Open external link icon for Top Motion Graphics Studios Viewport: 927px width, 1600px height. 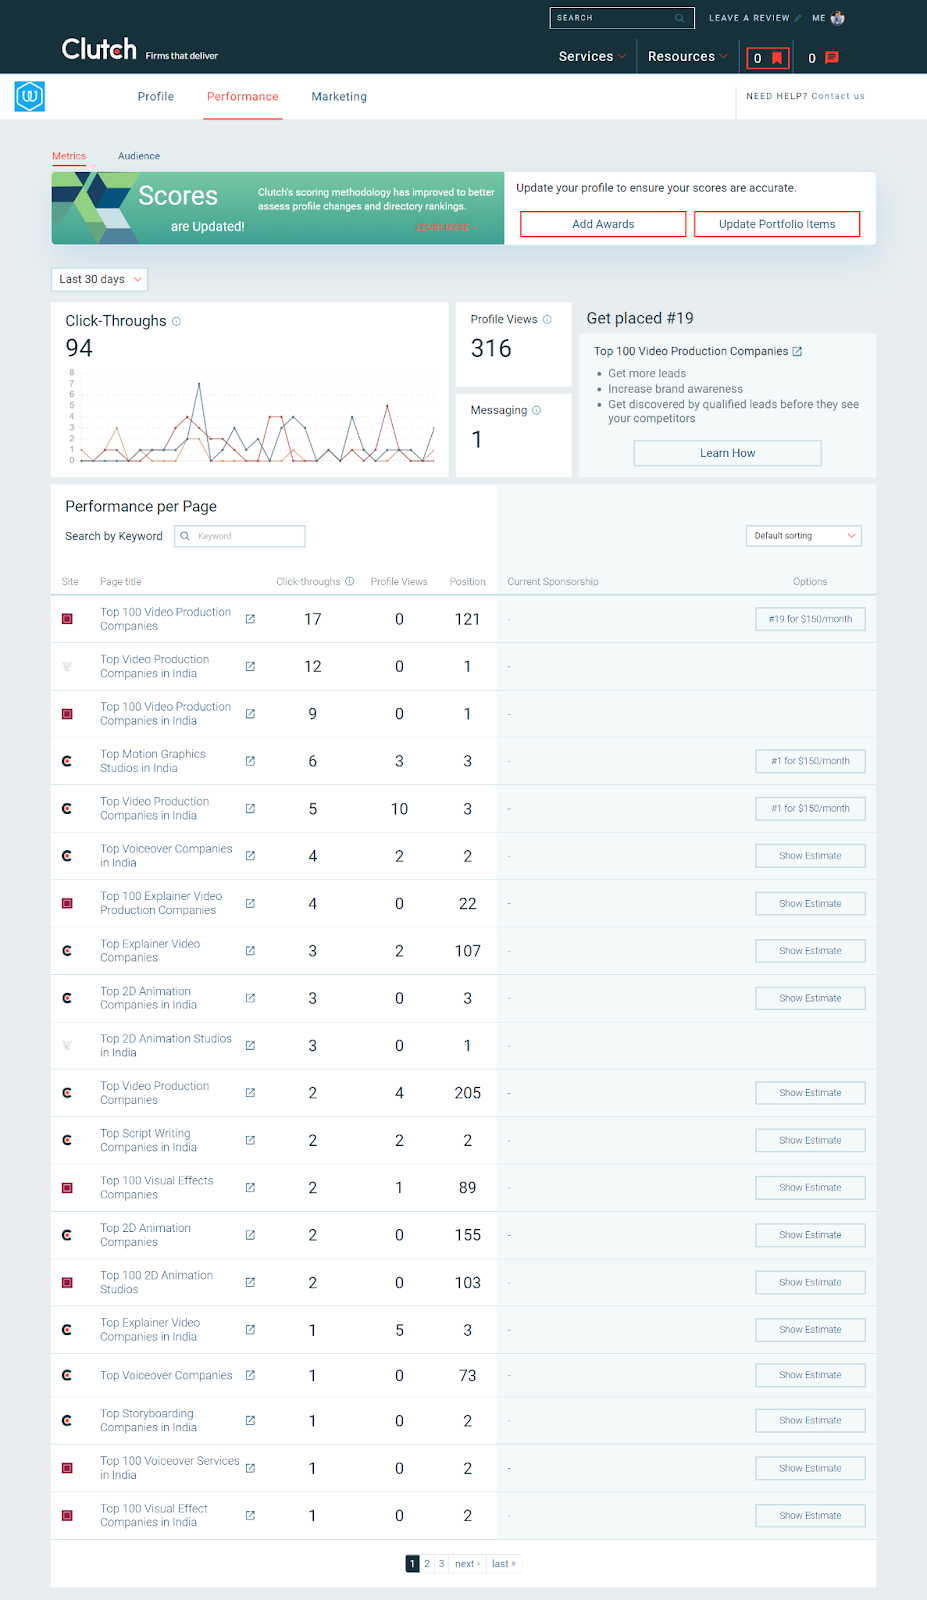coord(250,761)
